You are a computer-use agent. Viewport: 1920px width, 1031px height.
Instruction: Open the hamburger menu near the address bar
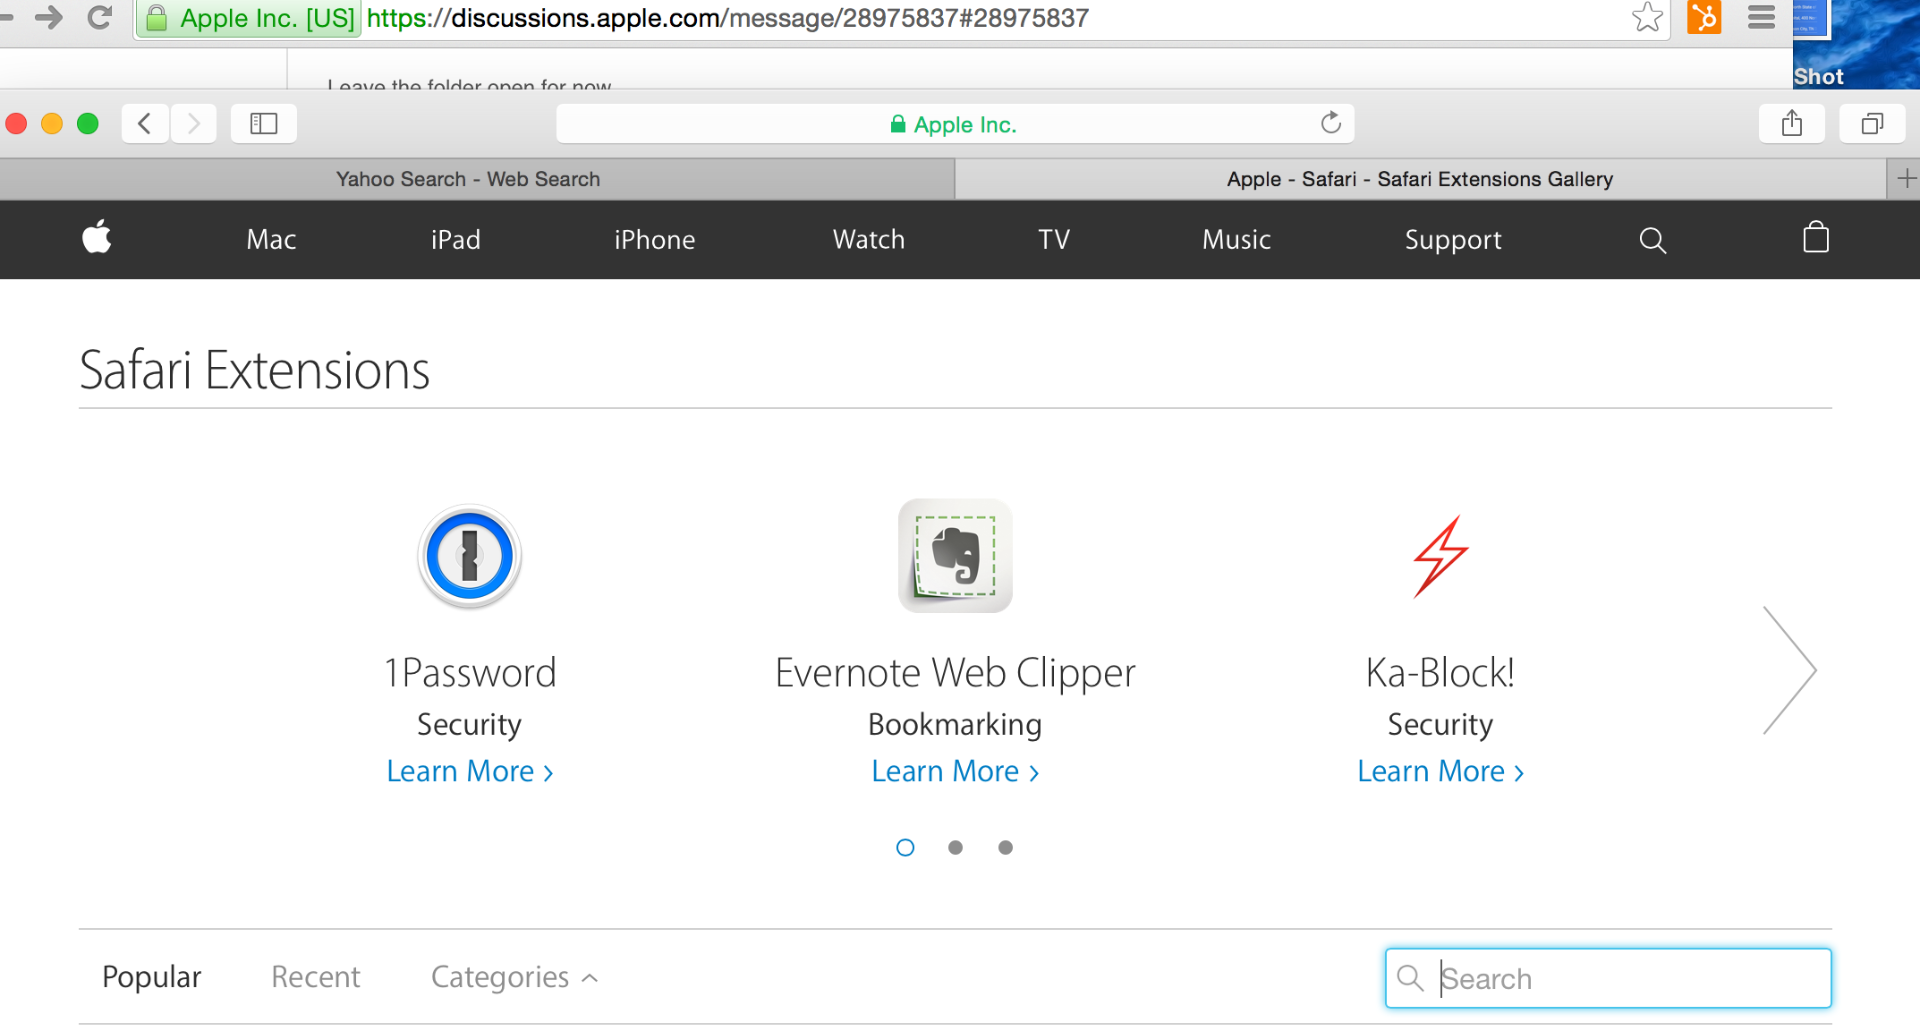tap(1761, 17)
